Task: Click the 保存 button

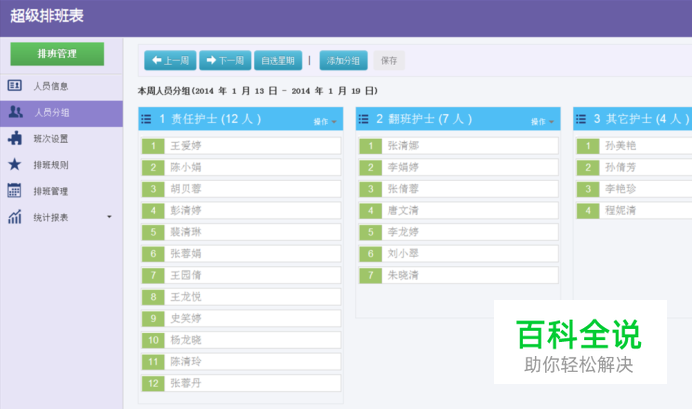Action: [389, 60]
